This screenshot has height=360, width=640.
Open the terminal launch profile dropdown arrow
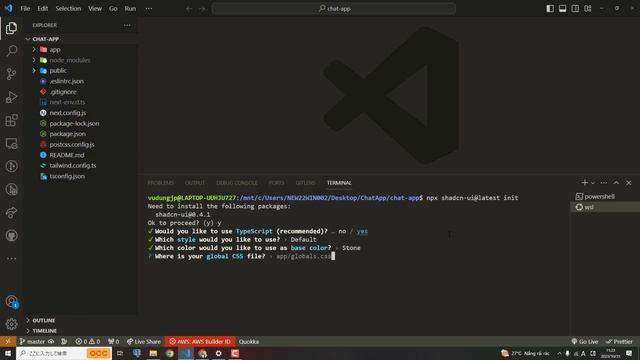tap(593, 183)
